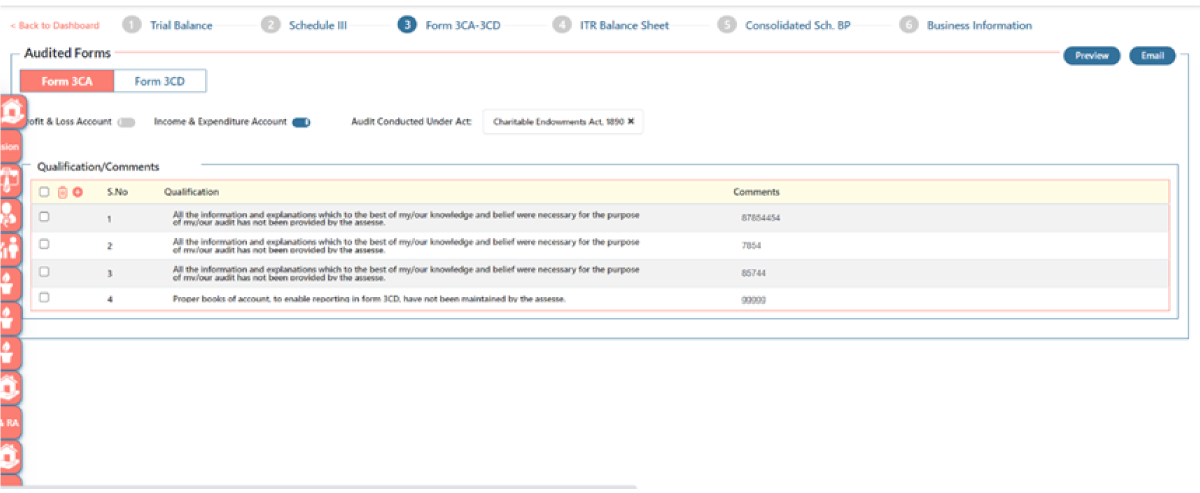Viewport: 1200px width, 493px height.
Task: Click the red plus add-row icon
Action: [x=77, y=192]
